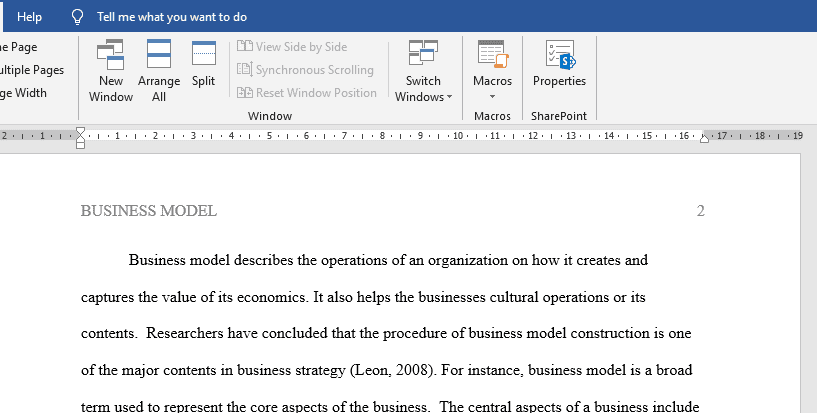Click the SharePoint group label
The width and height of the screenshot is (817, 413).
[x=559, y=116]
